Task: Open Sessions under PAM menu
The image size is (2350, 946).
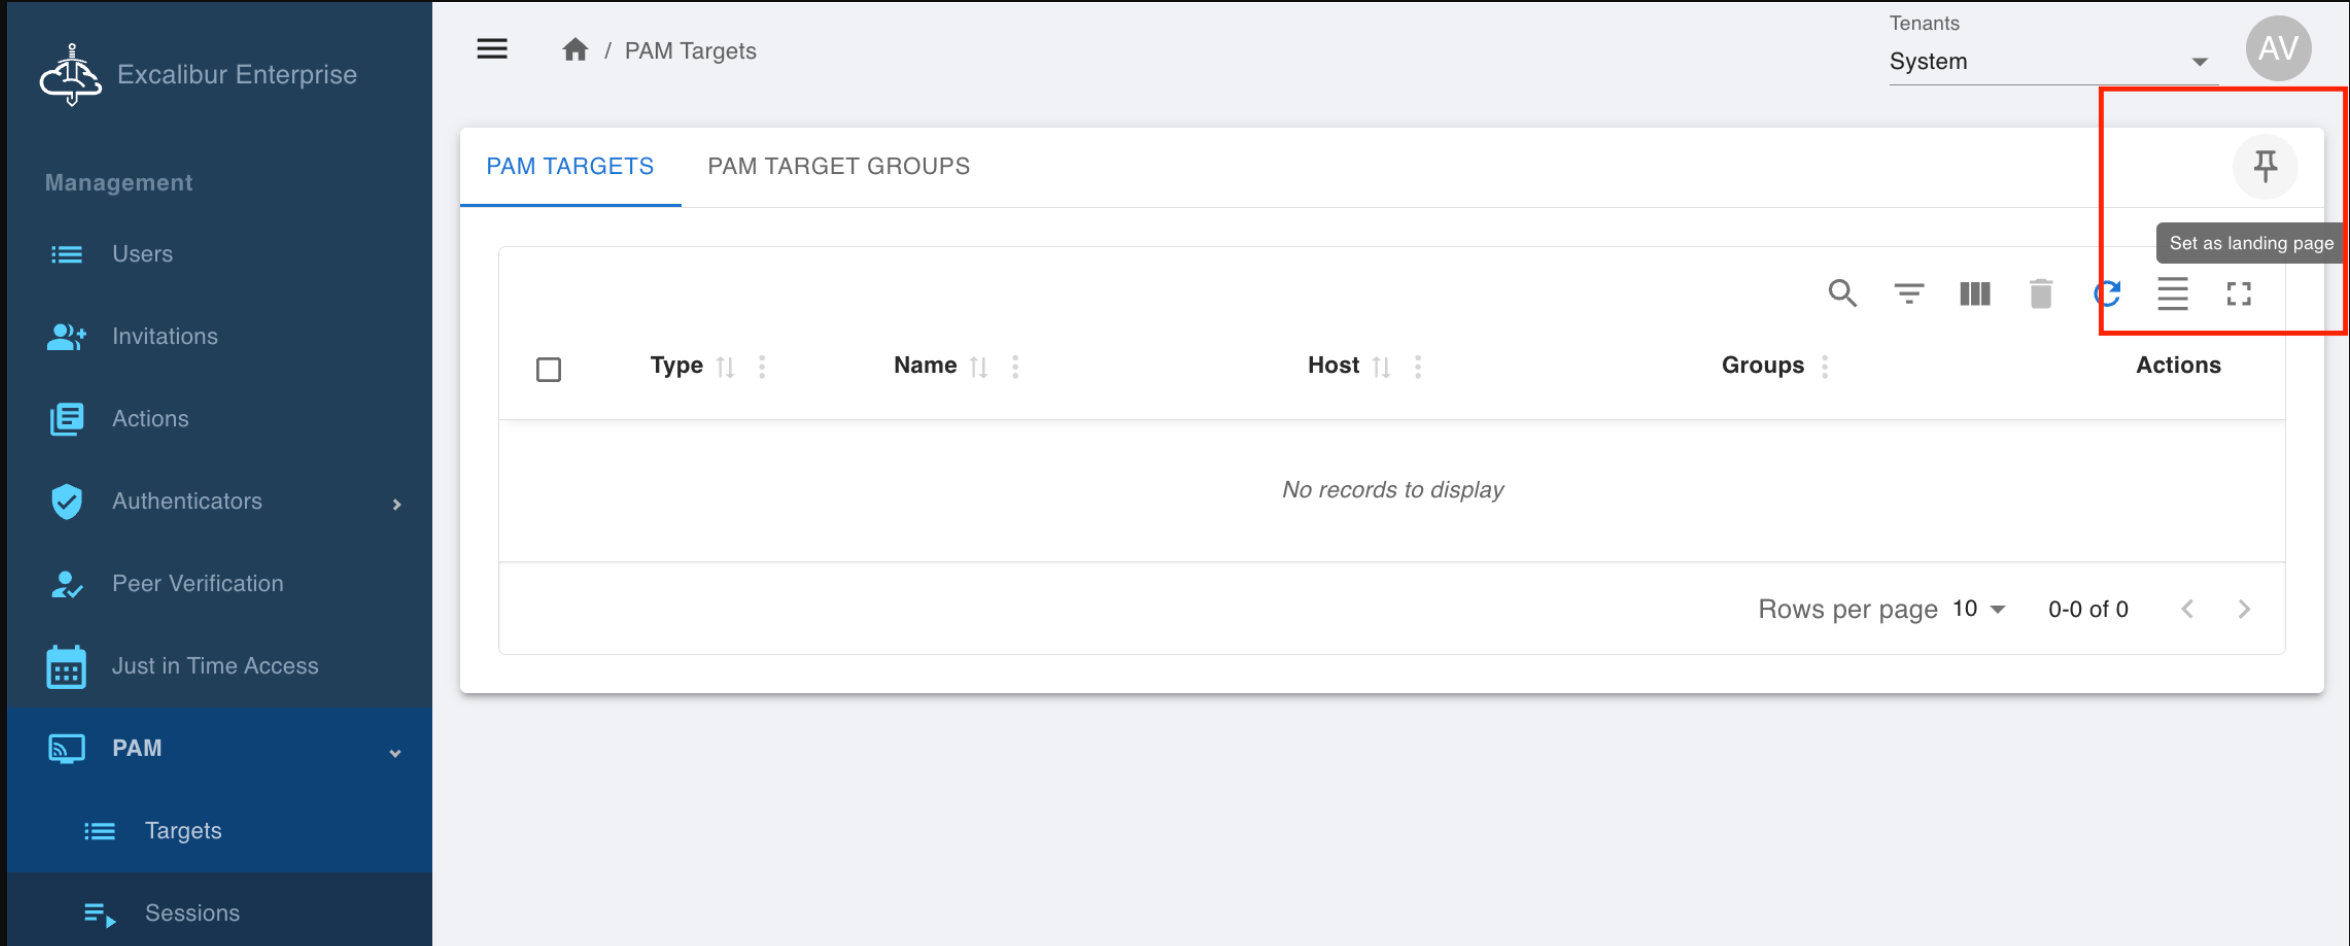Action: coord(192,913)
